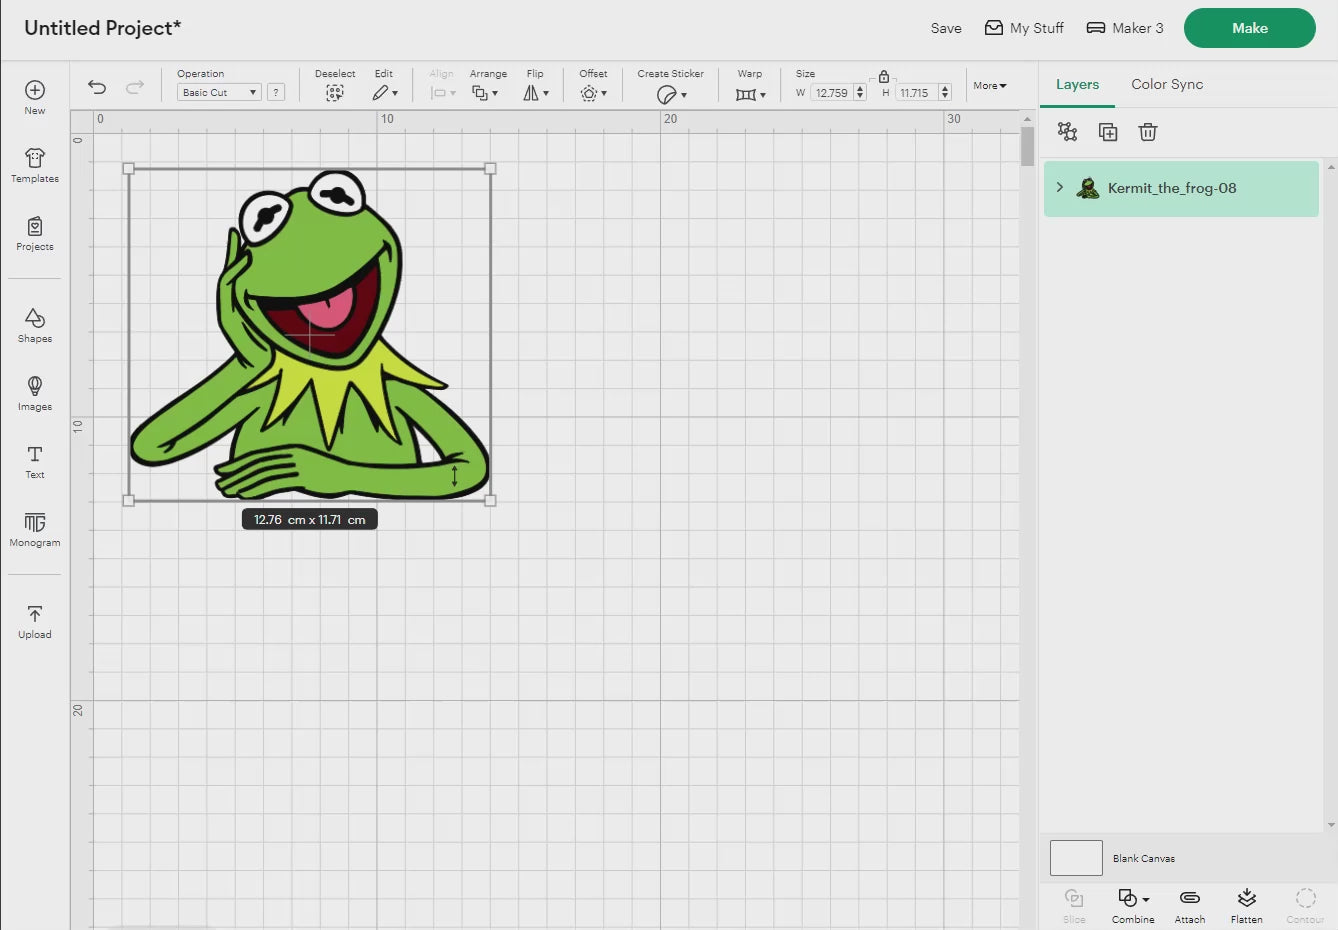Toggle the size aspect ratio lock
The image size is (1338, 930).
(x=884, y=76)
